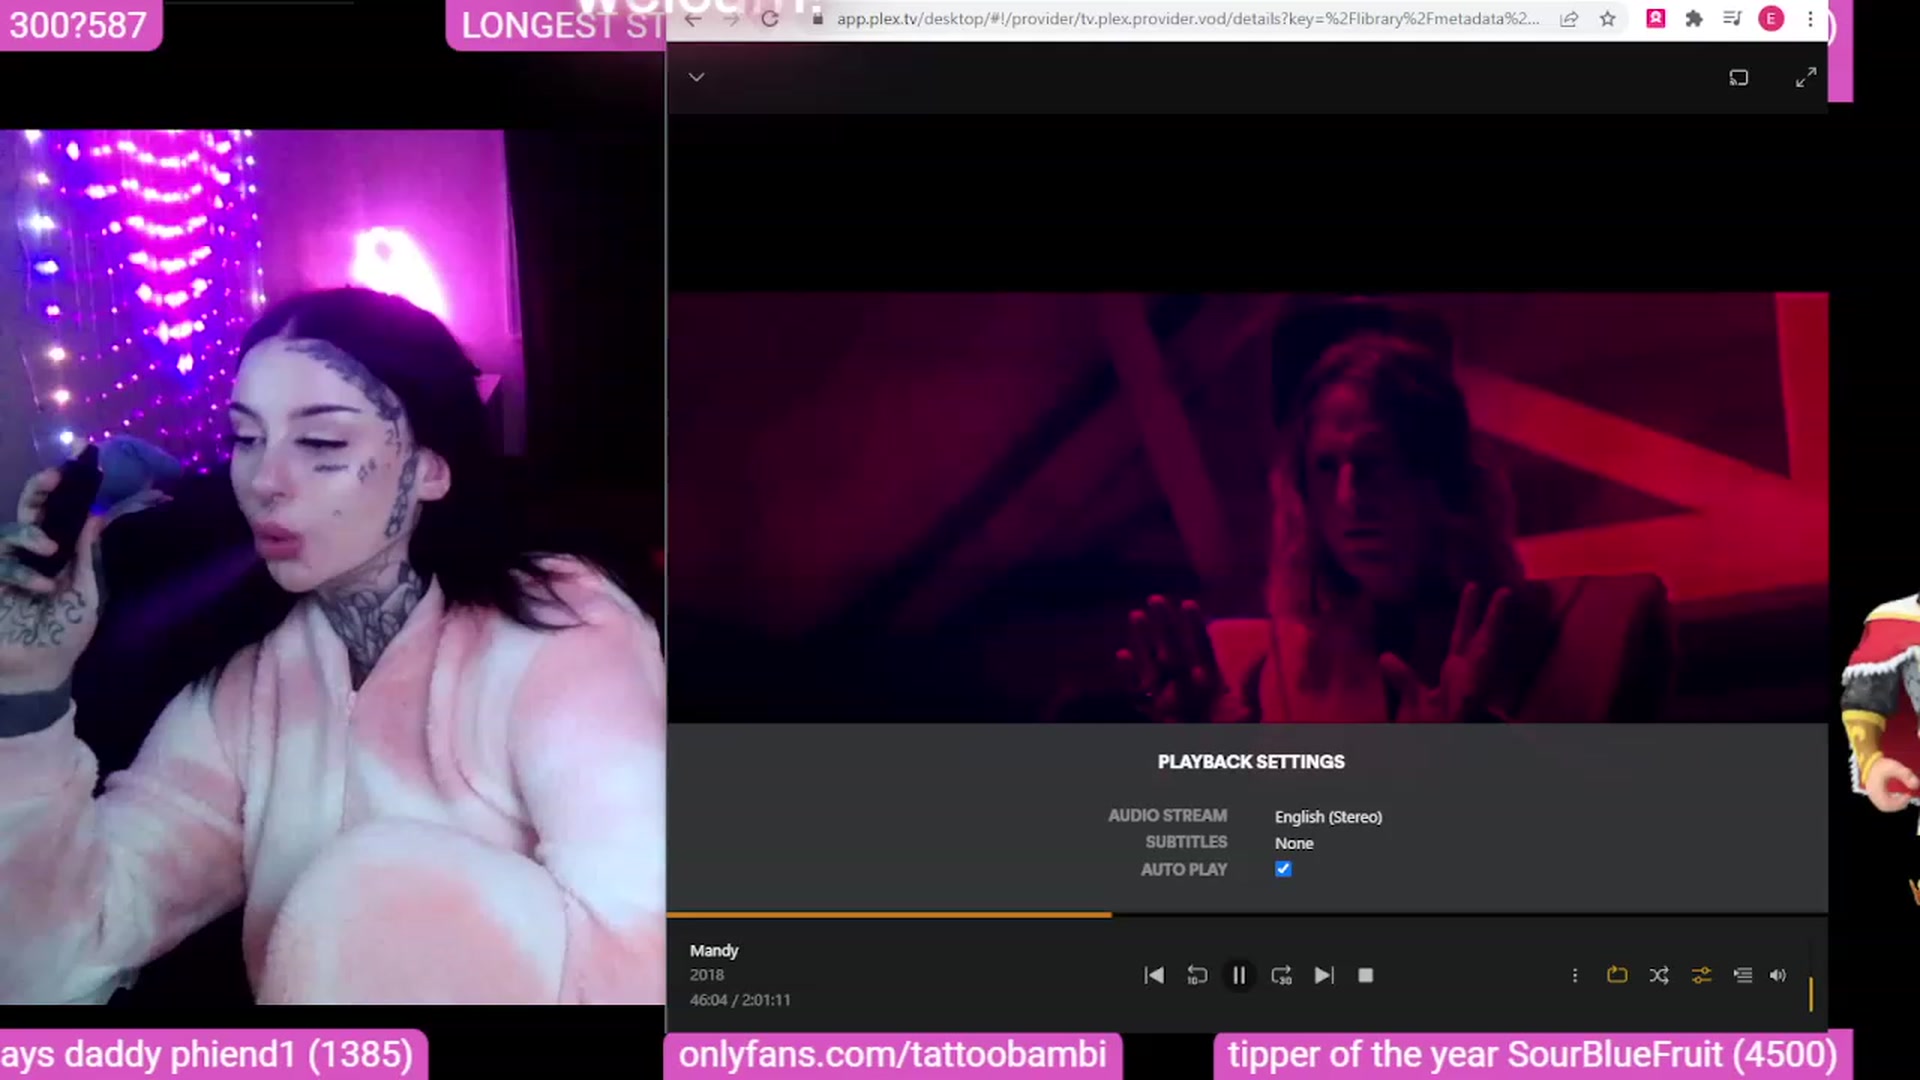Image resolution: width=1920 pixels, height=1080 pixels.
Task: Open the browser profile avatar E
Action: (x=1771, y=18)
